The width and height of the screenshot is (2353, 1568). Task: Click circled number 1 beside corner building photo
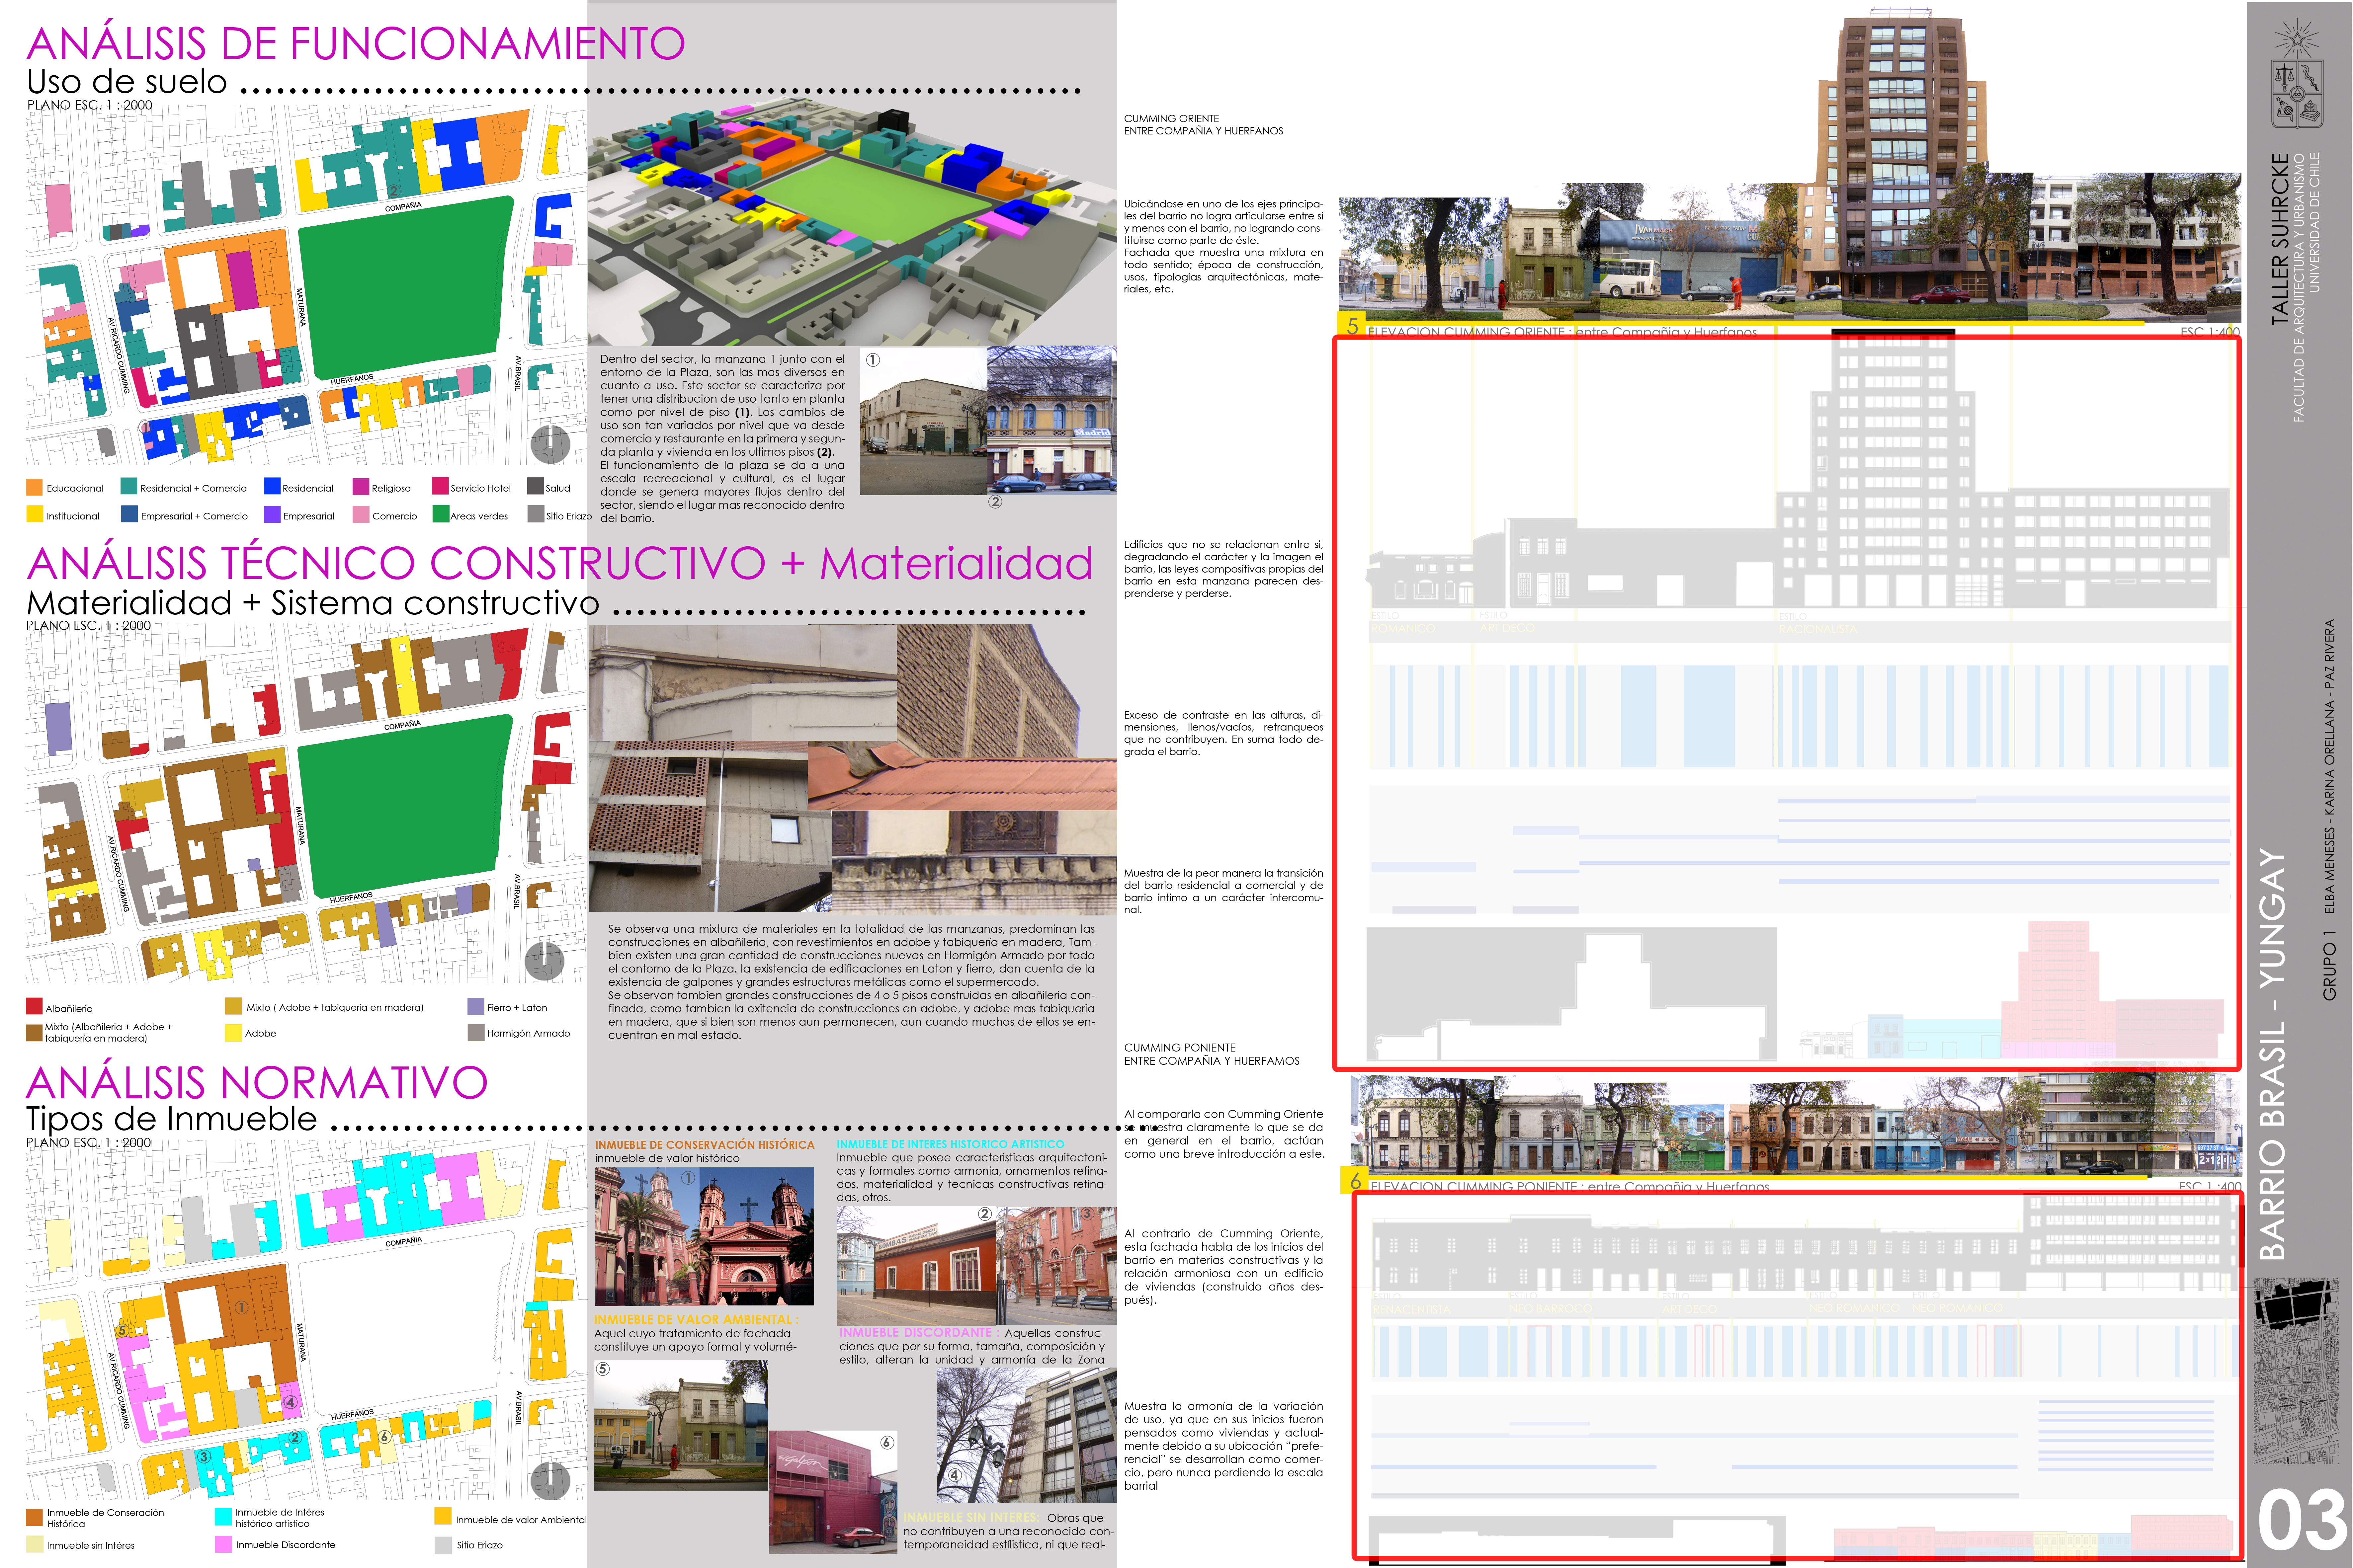873,360
